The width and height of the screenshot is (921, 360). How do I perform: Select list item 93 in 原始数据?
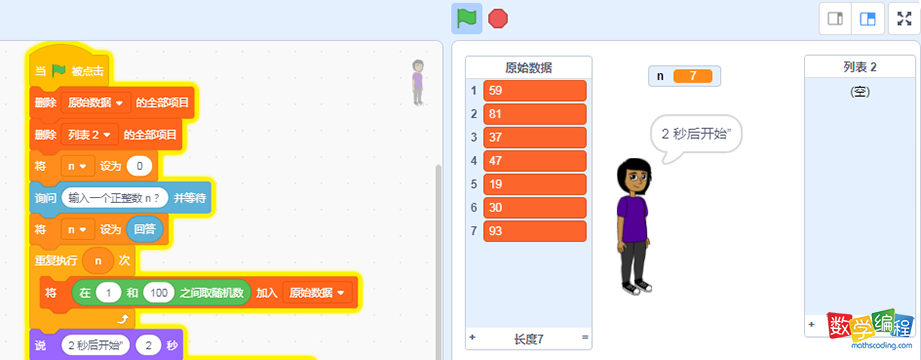coord(535,231)
